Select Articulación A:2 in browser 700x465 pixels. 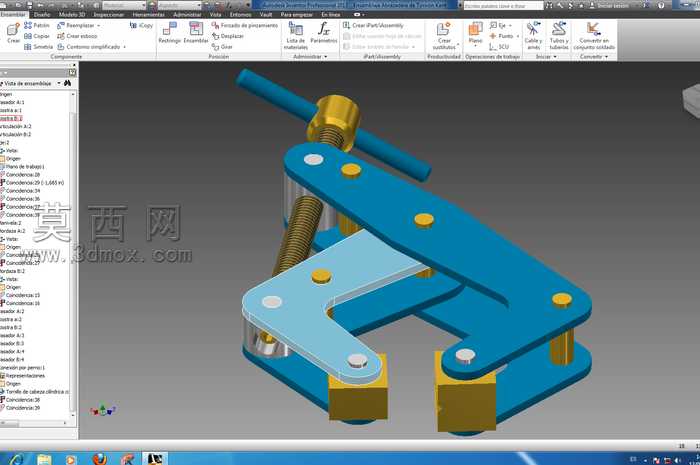coord(16,126)
